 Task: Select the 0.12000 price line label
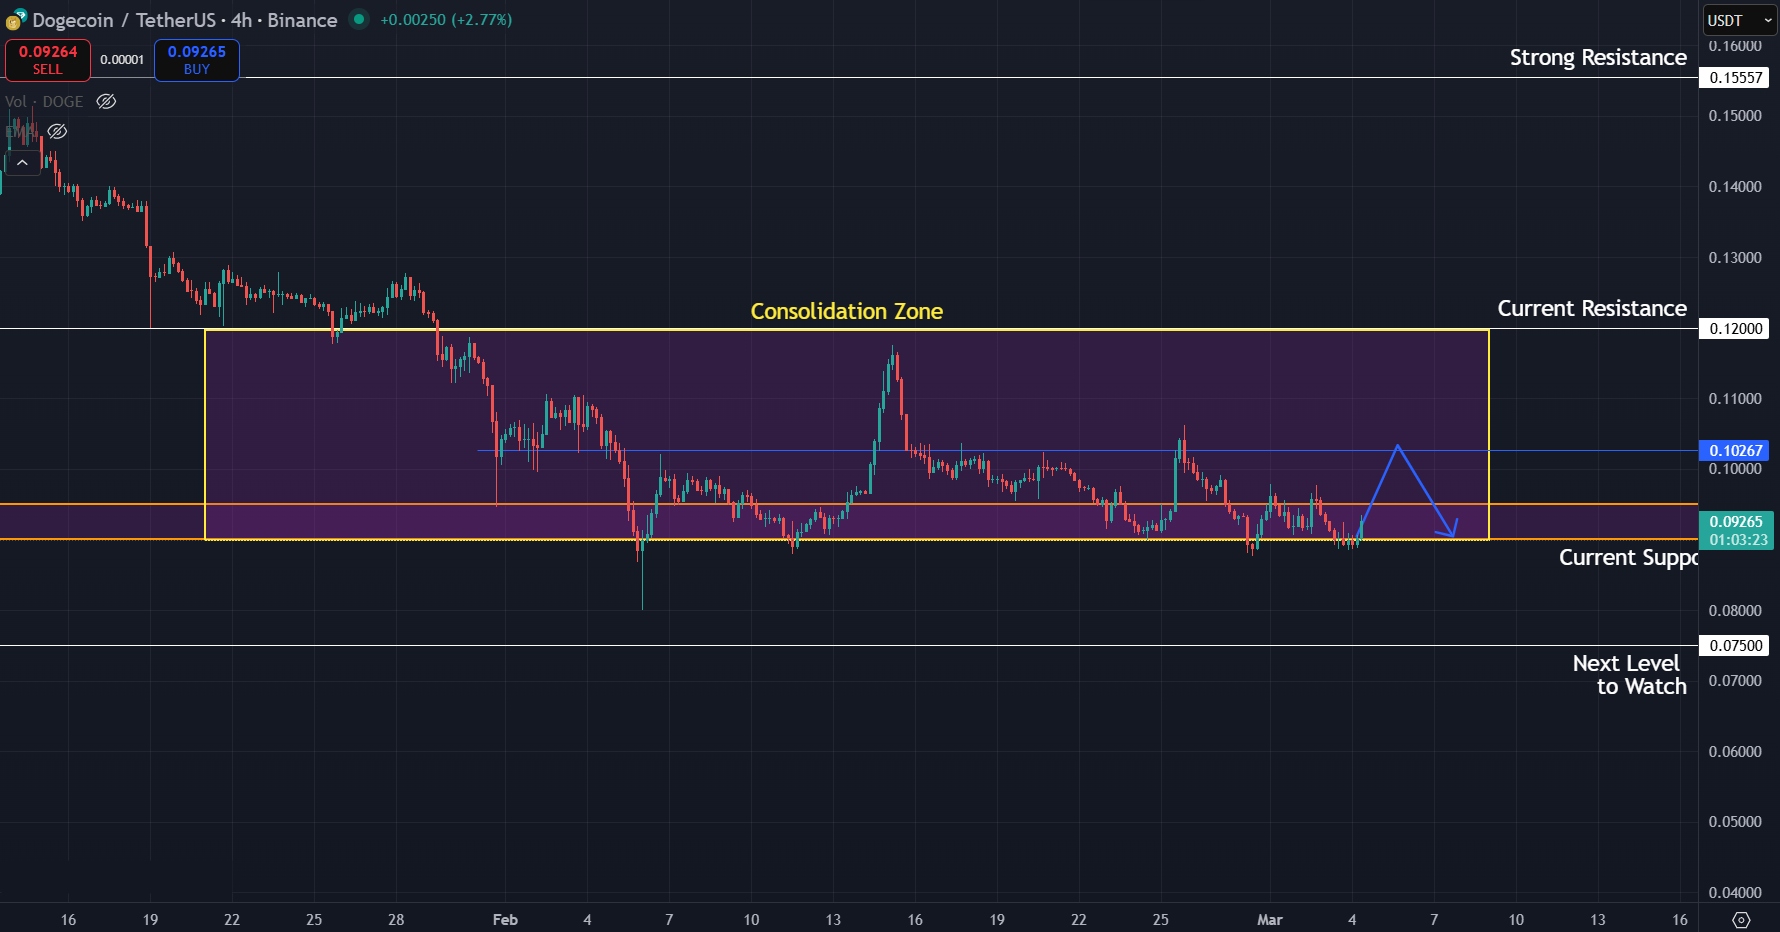[x=1735, y=328]
